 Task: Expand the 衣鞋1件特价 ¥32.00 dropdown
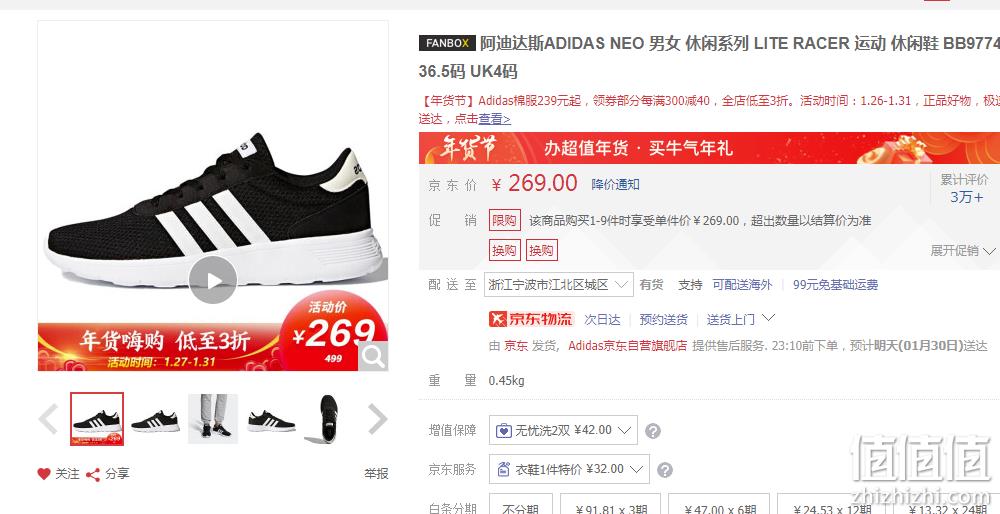(569, 469)
